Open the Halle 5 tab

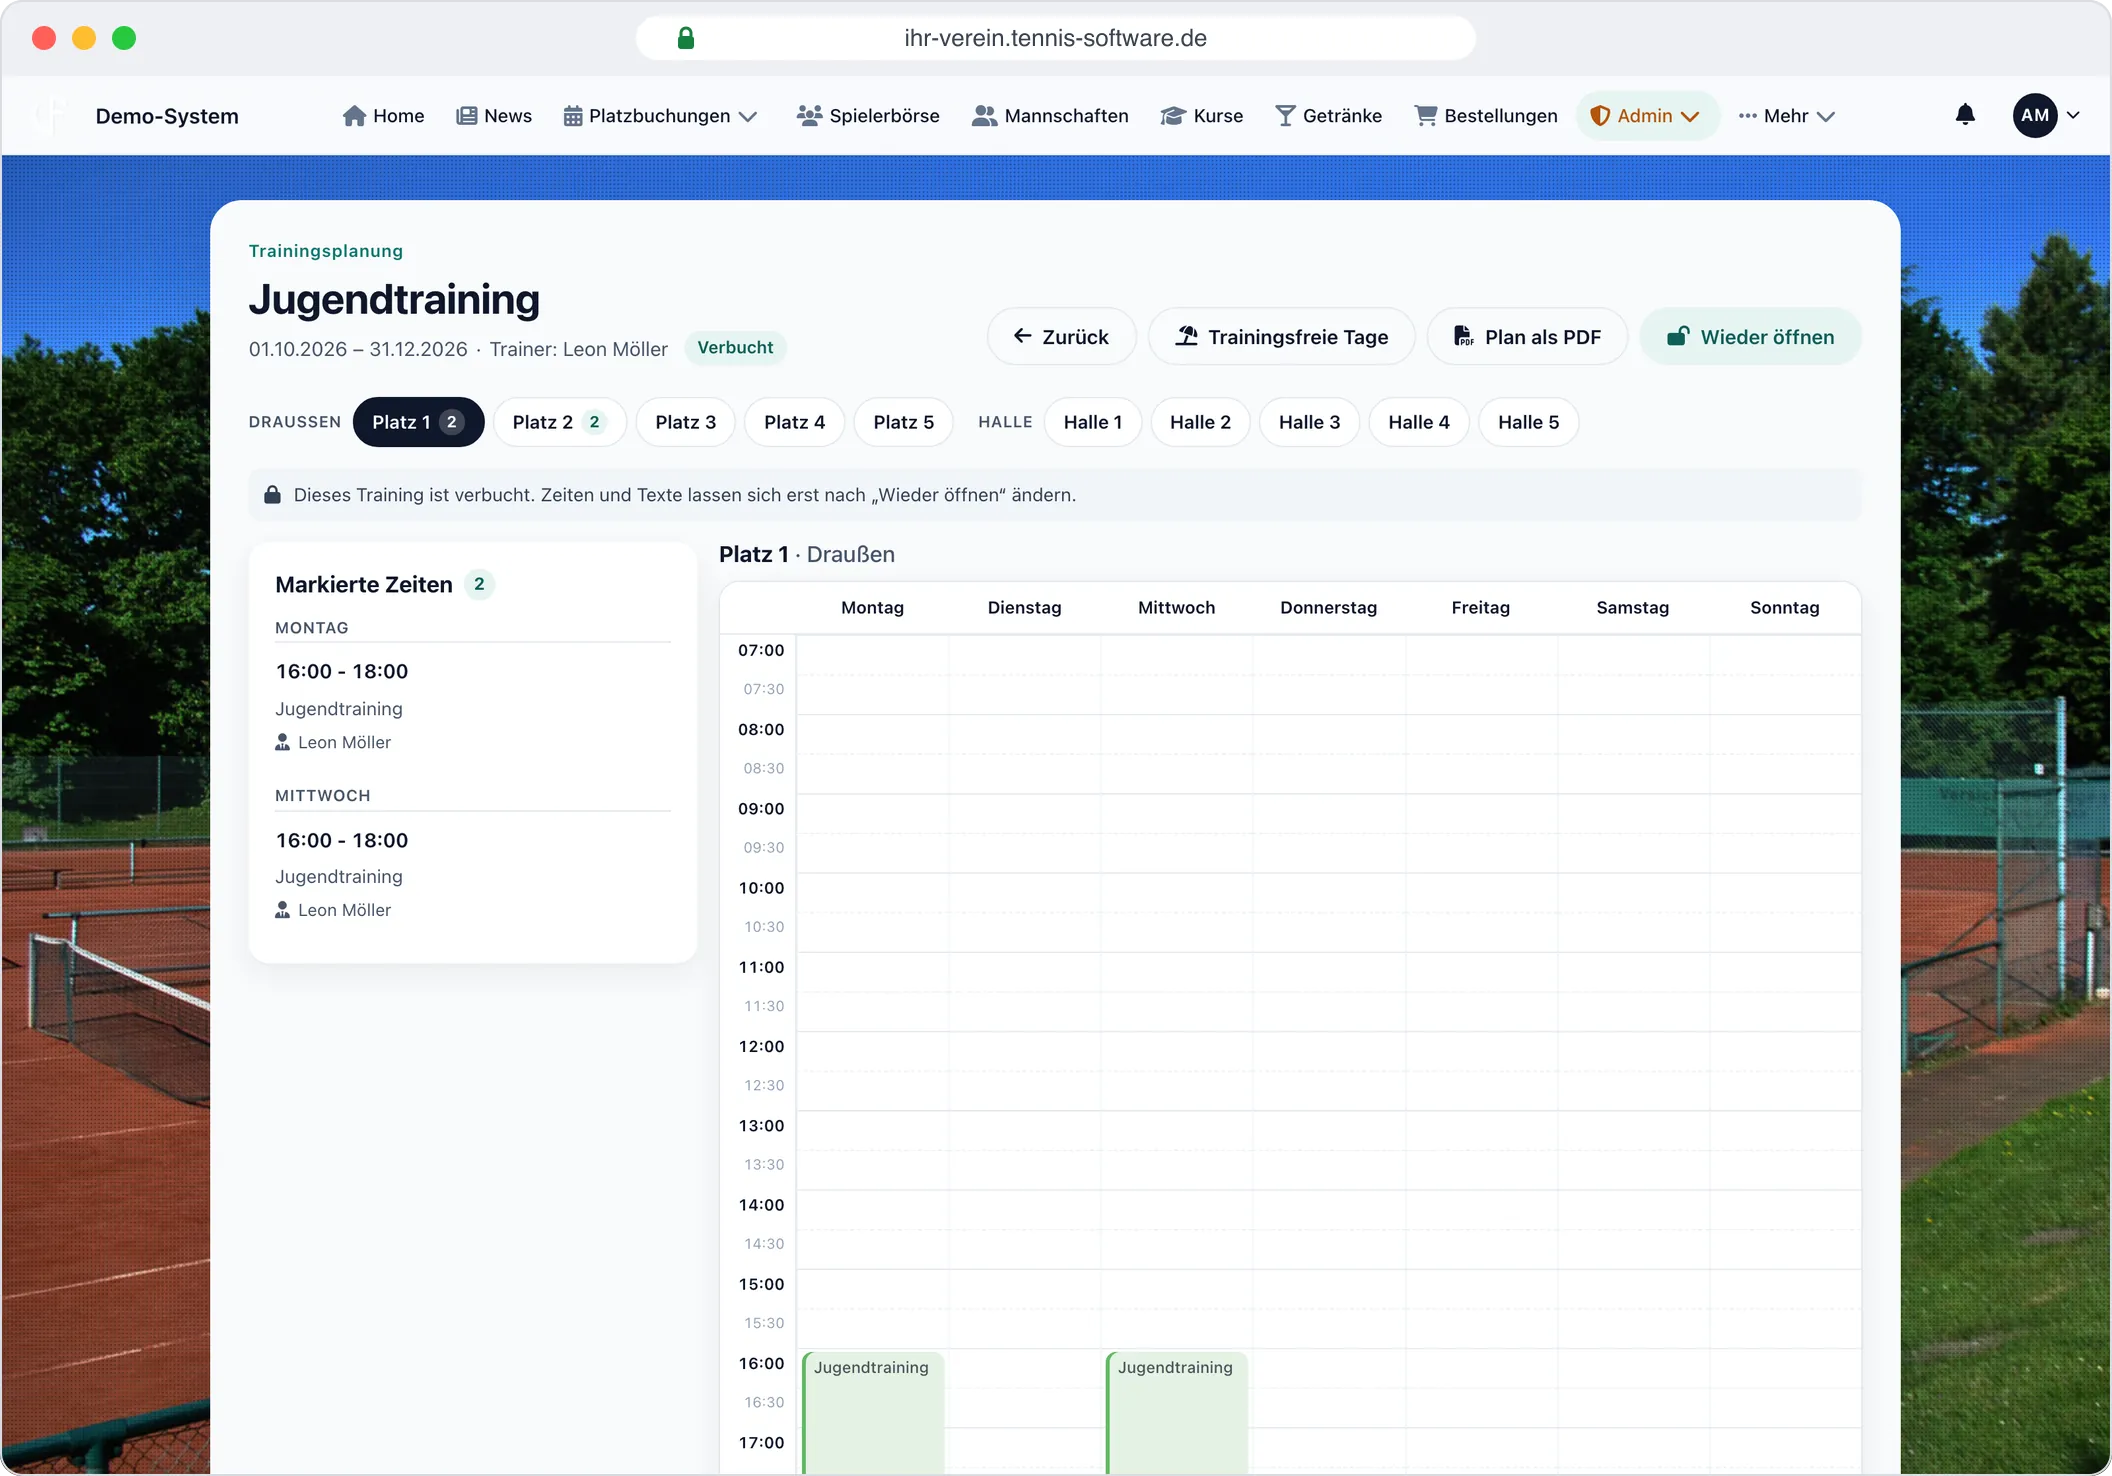pos(1529,422)
